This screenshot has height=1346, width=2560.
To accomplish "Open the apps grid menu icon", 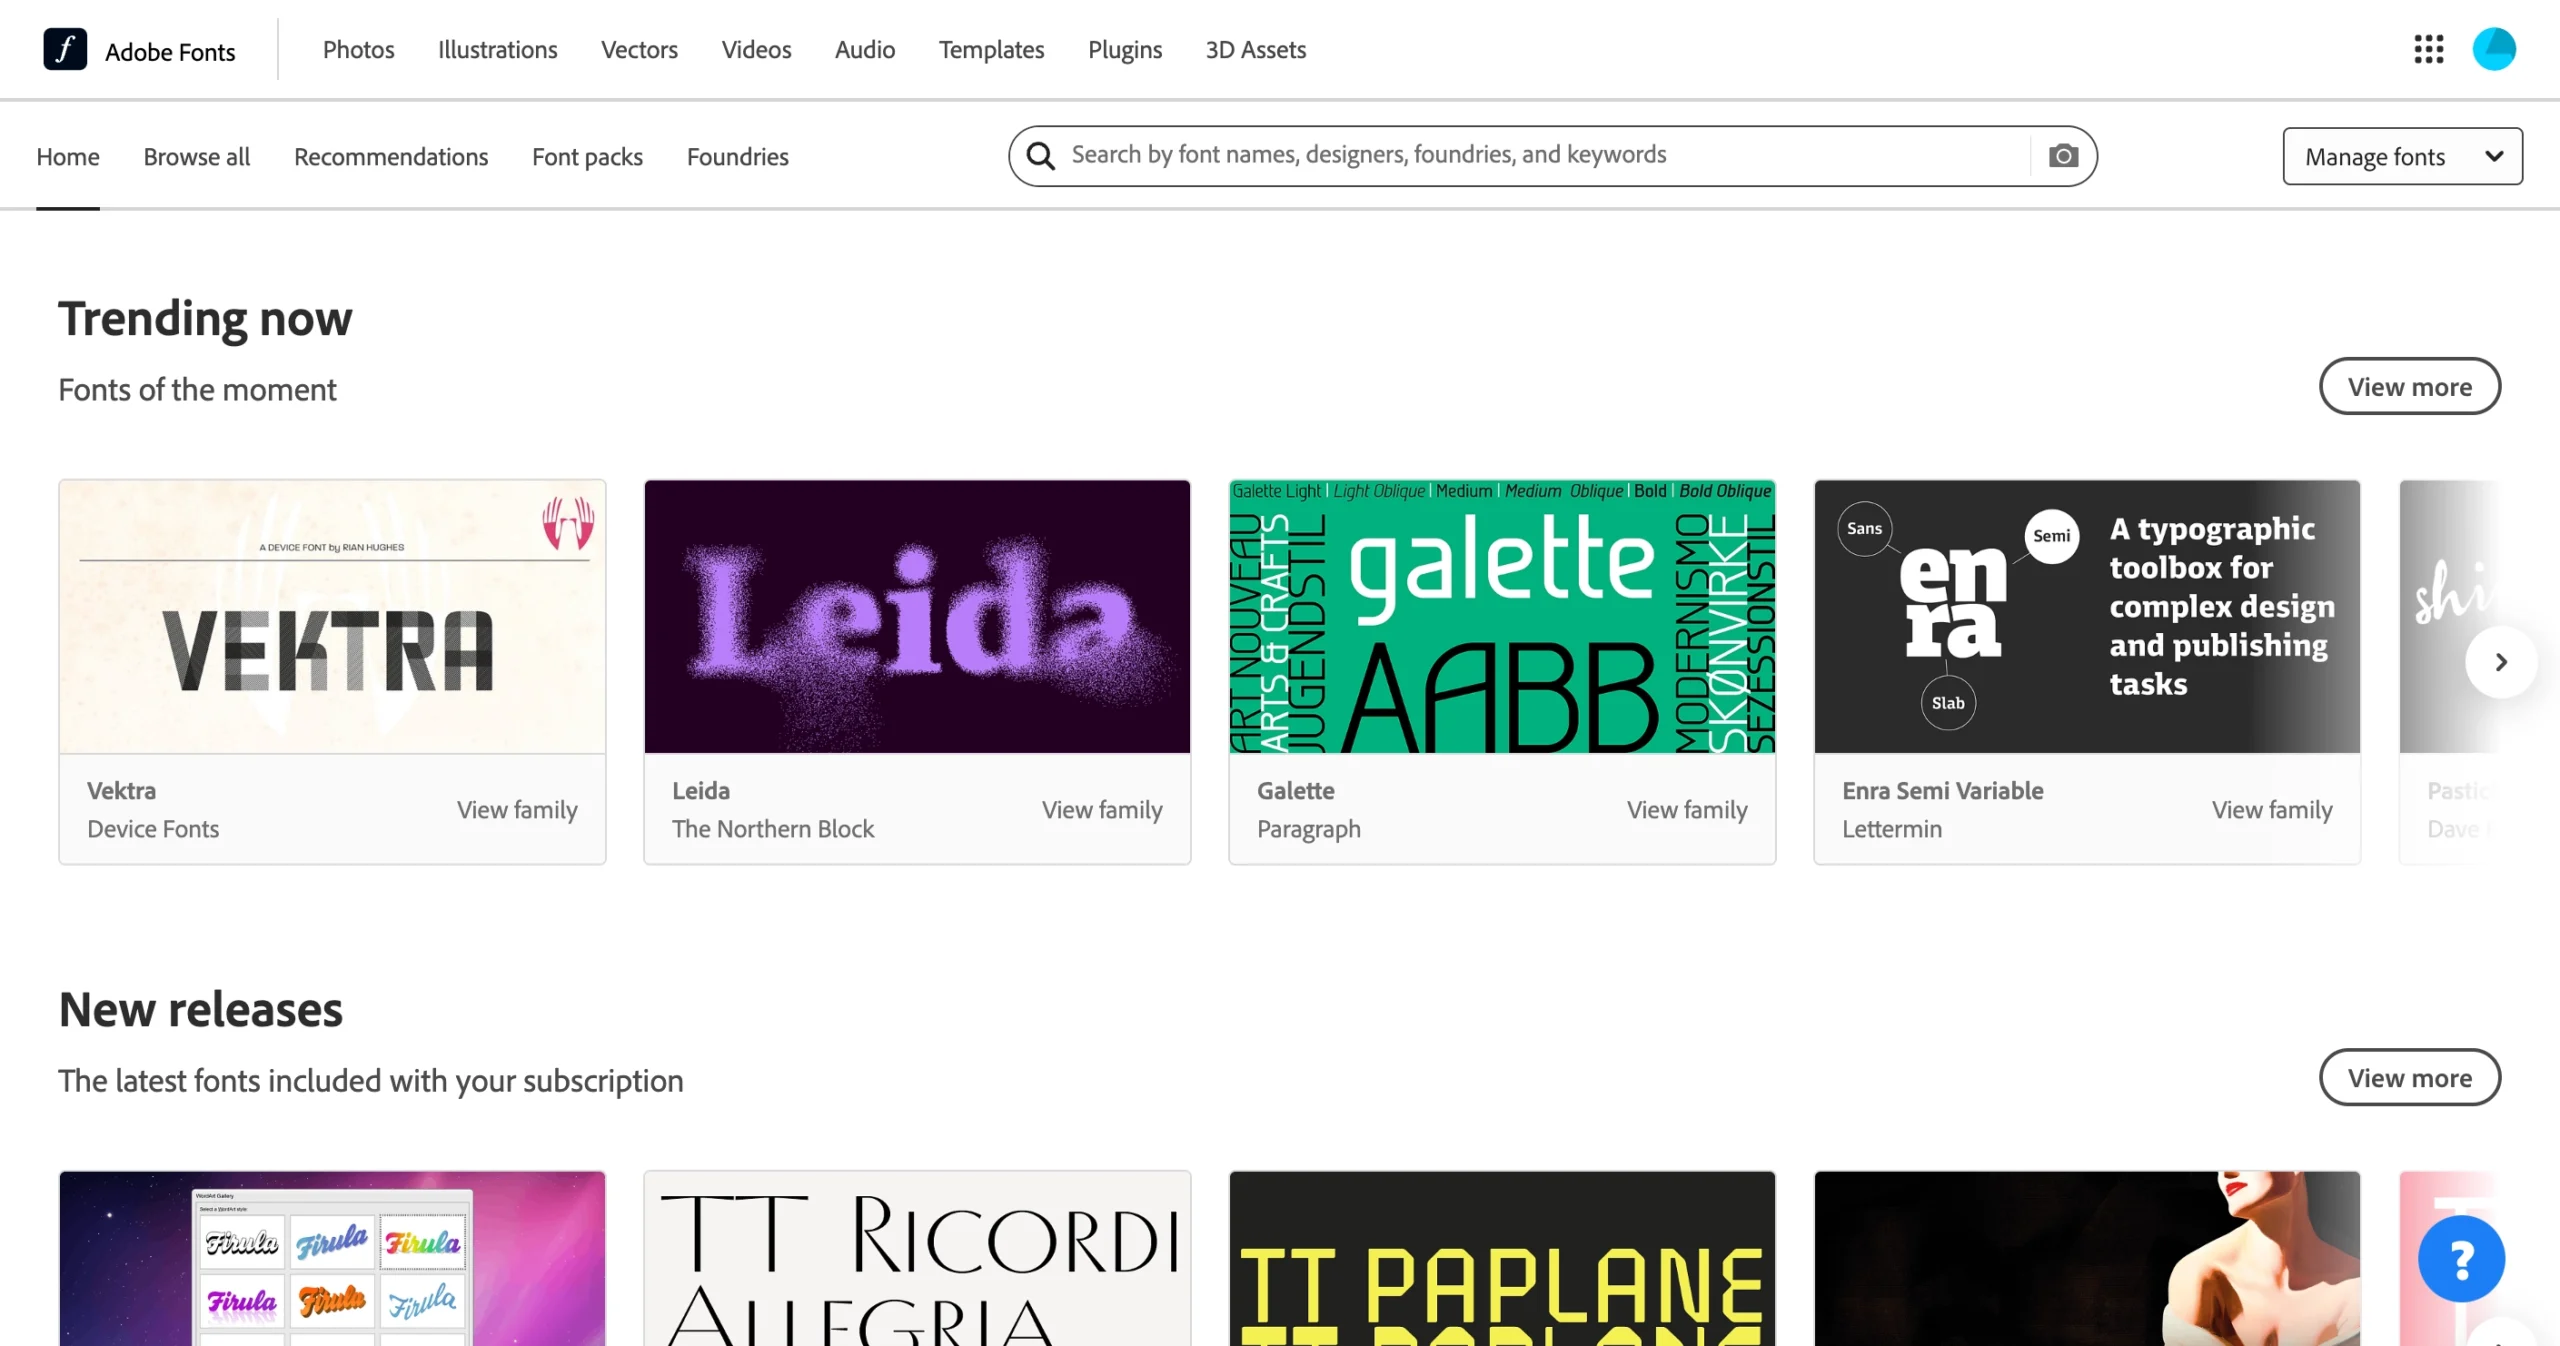I will 2428,49.
